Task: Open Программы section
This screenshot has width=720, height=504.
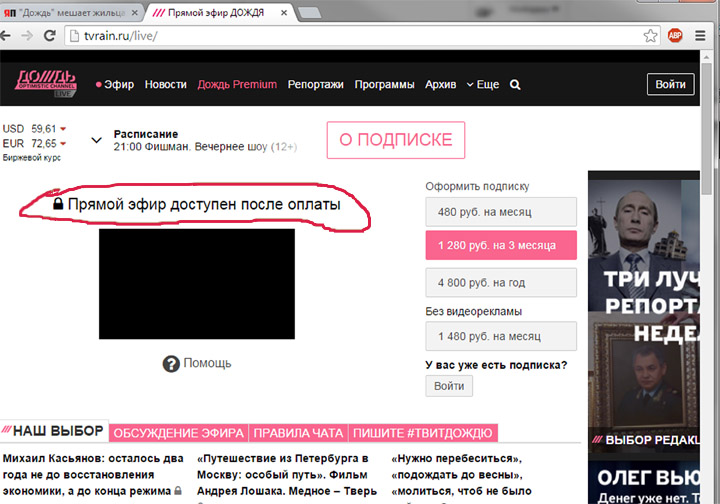Action: point(384,85)
